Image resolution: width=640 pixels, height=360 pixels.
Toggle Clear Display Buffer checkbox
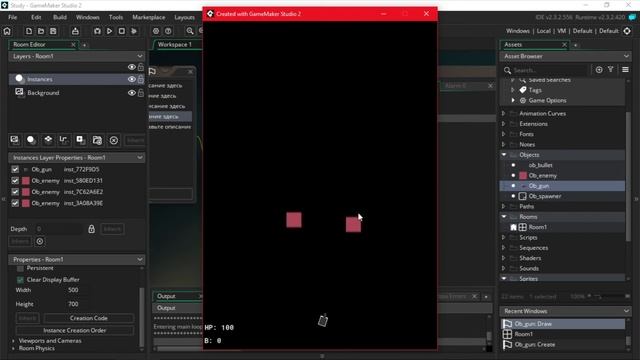point(20,280)
